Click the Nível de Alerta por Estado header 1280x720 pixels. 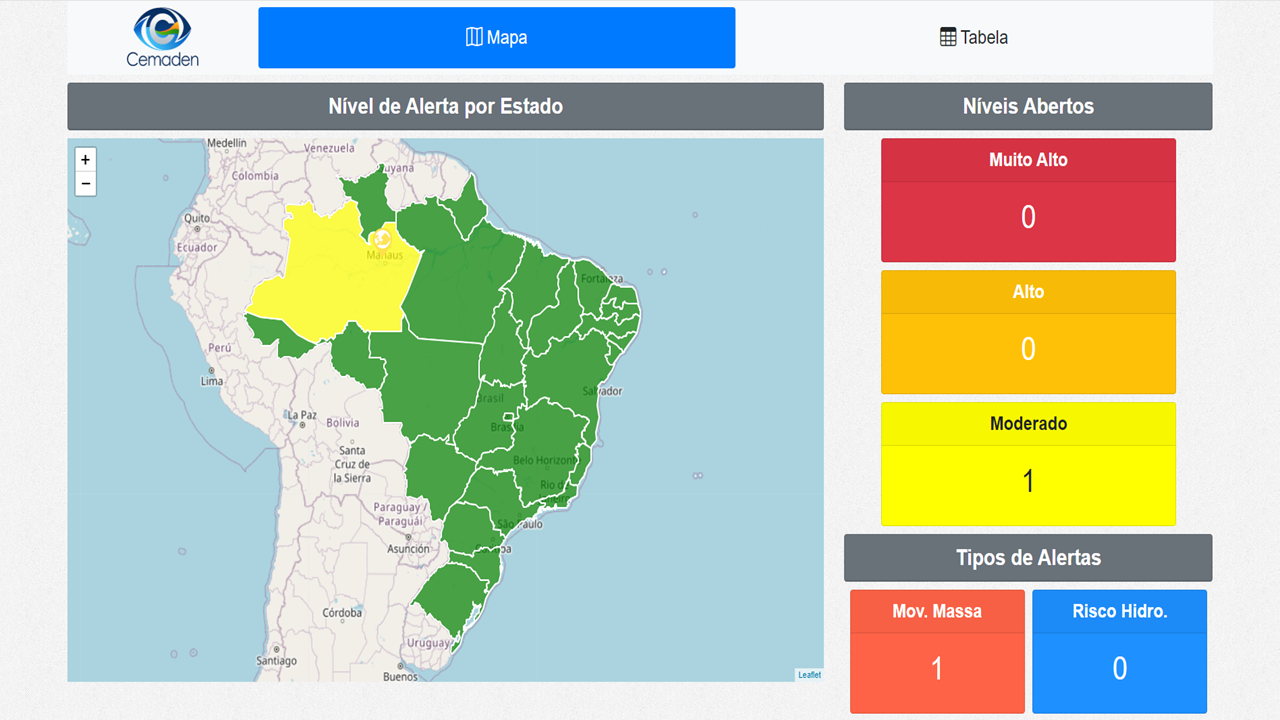click(445, 107)
